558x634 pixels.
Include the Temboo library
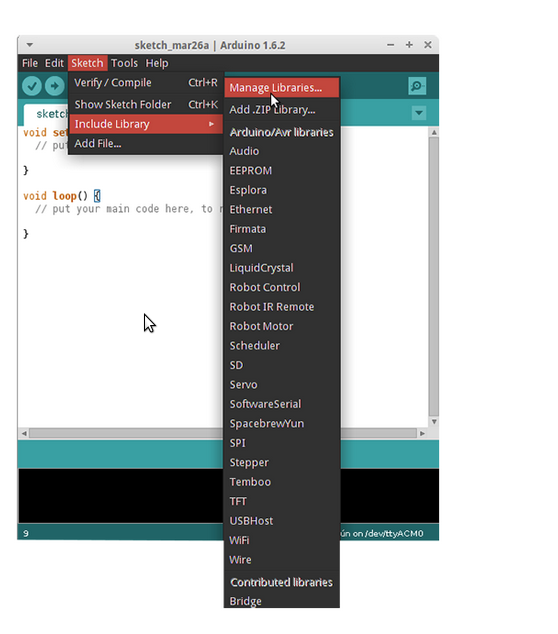pos(281,482)
